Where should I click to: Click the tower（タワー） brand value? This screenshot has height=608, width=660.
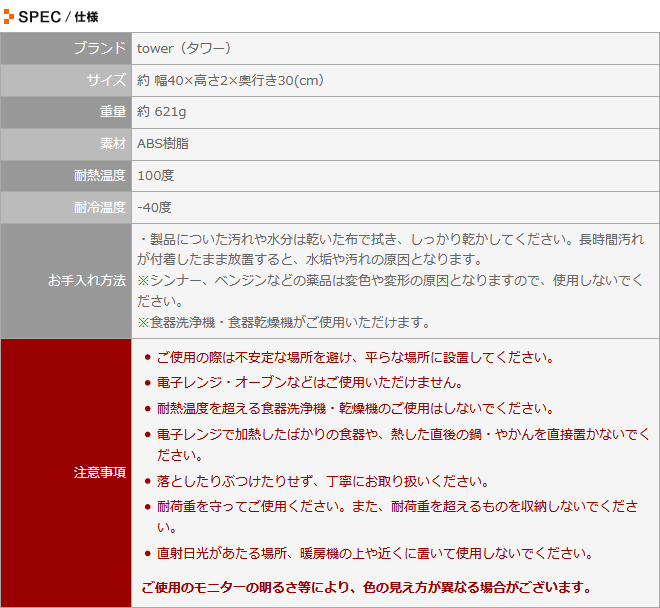coord(185,48)
